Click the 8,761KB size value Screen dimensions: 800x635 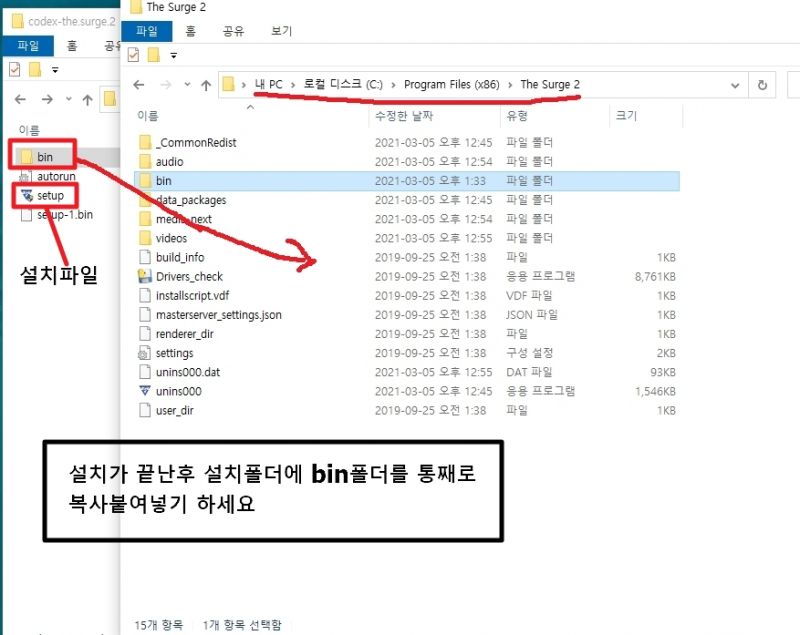pyautogui.click(x=655, y=276)
